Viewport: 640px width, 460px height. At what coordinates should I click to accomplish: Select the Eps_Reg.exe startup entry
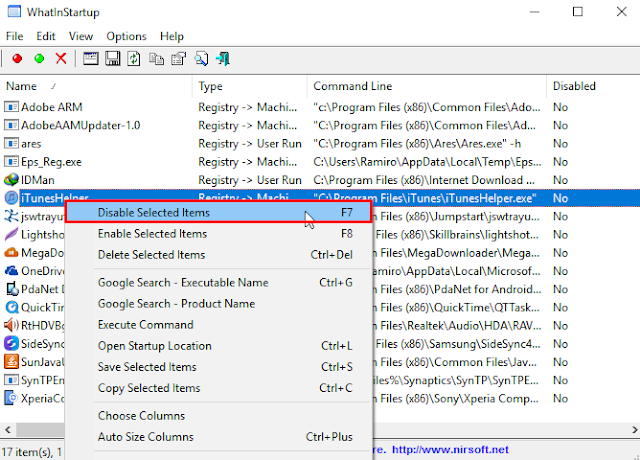click(x=51, y=162)
